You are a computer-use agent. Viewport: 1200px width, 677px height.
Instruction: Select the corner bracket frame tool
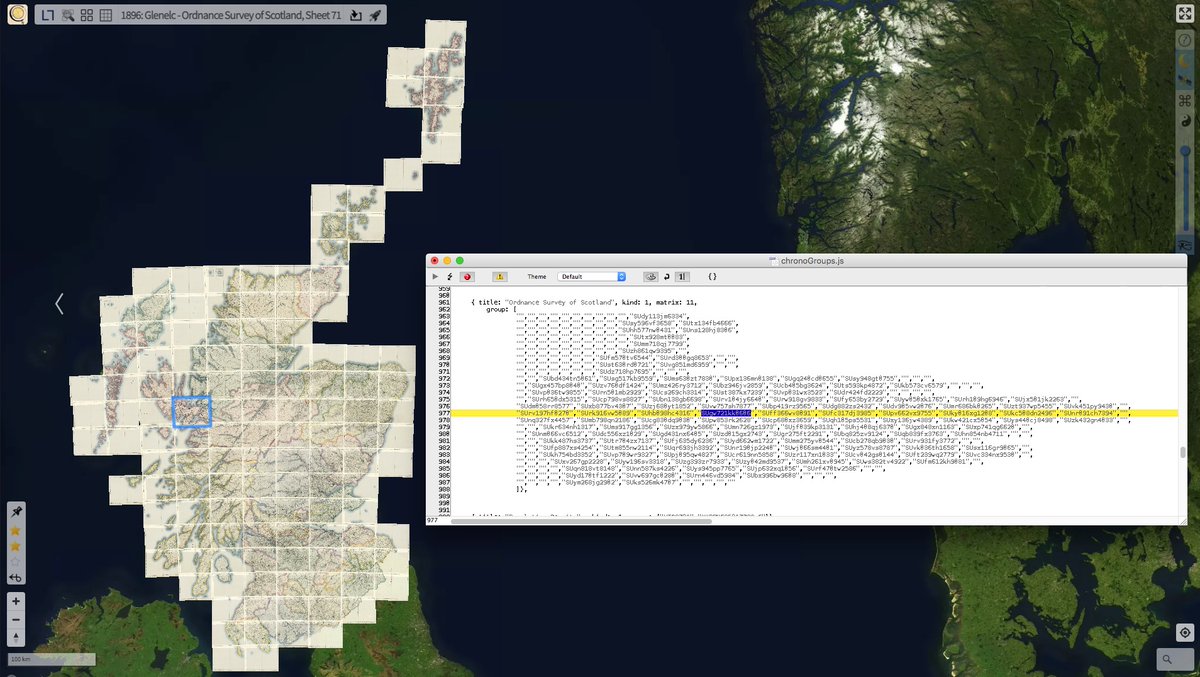[48, 16]
